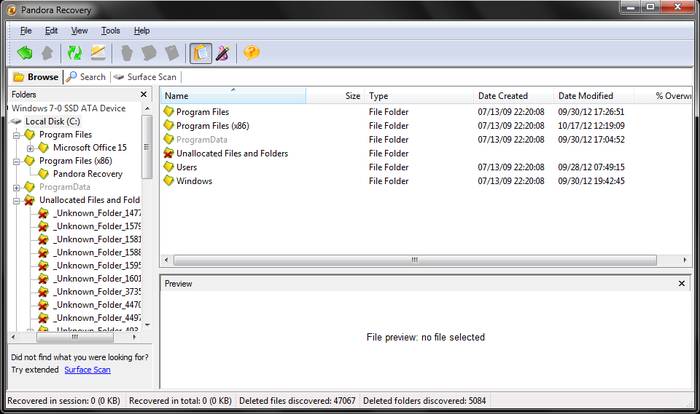
Task: Close the Folders panel
Action: tap(143, 94)
